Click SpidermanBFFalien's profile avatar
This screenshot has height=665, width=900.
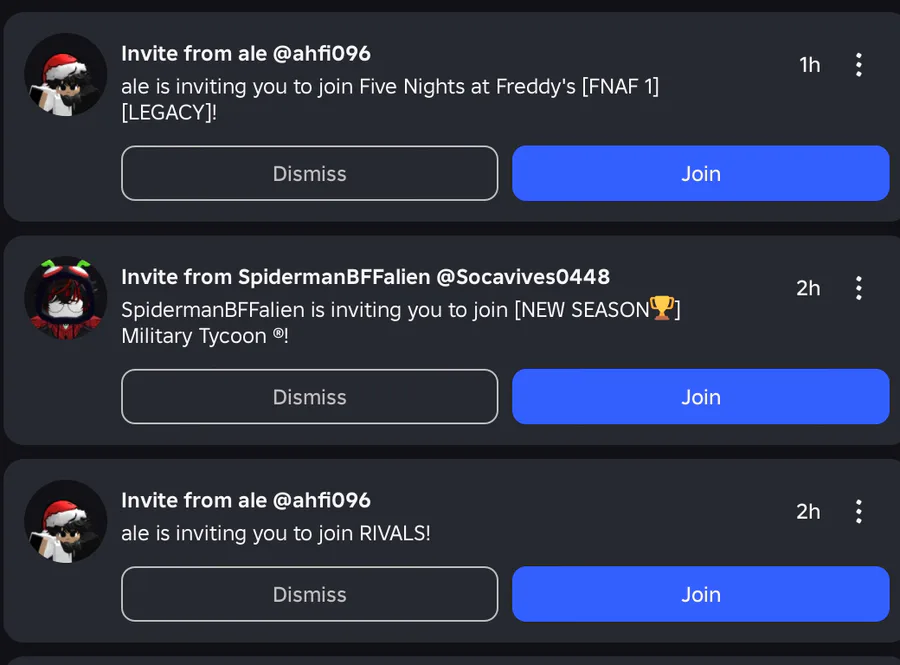(x=66, y=298)
